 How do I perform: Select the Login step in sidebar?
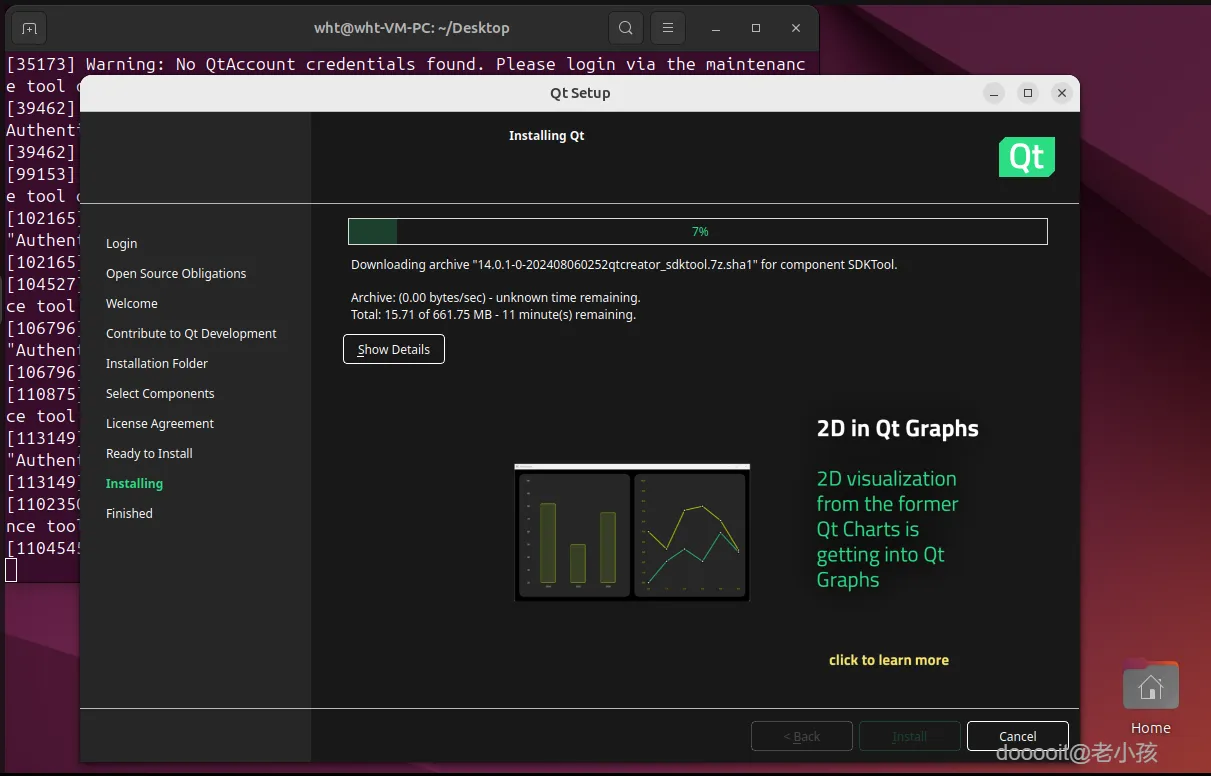tap(122, 243)
